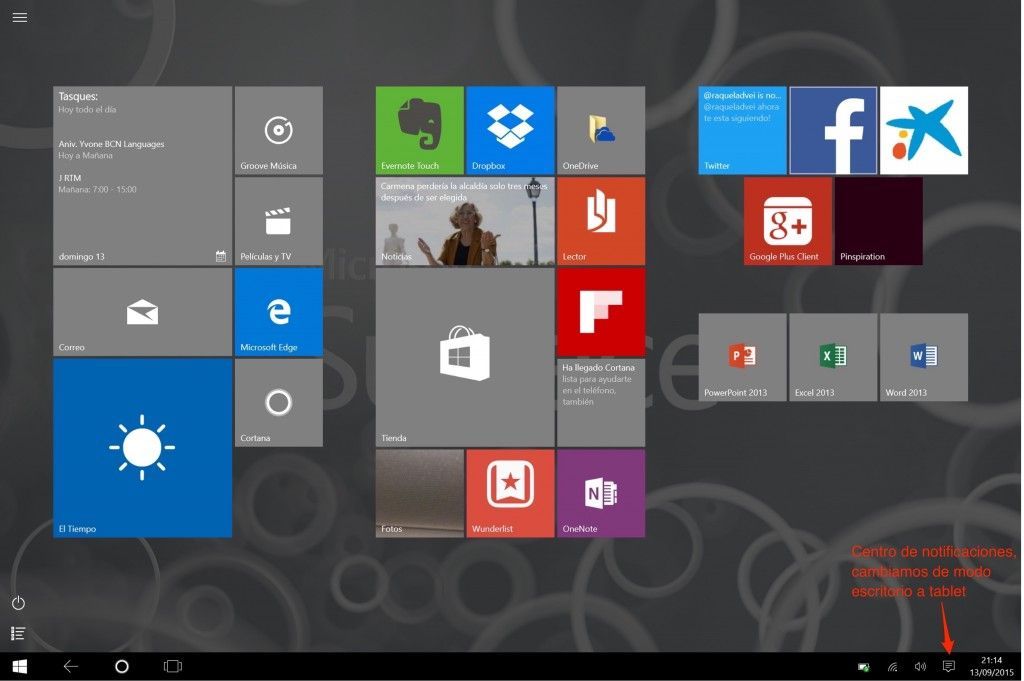The height and width of the screenshot is (681, 1024).
Task: Open the 'Ha llegado Cortana' tile
Action: point(601,403)
